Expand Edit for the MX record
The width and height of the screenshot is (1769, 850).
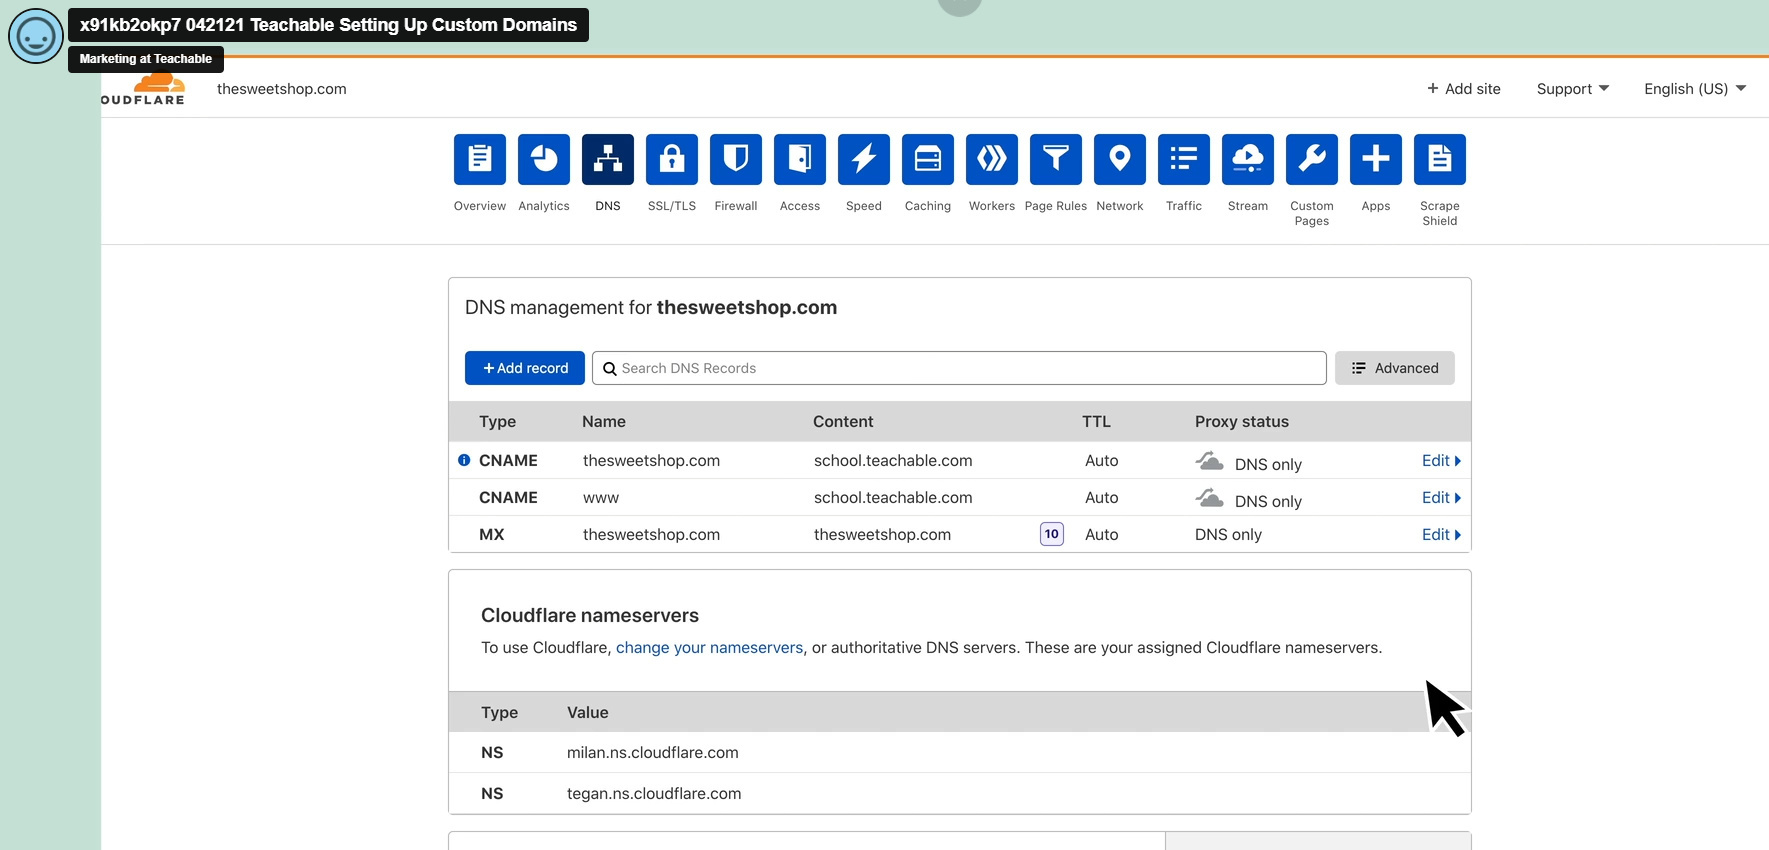tap(1440, 535)
